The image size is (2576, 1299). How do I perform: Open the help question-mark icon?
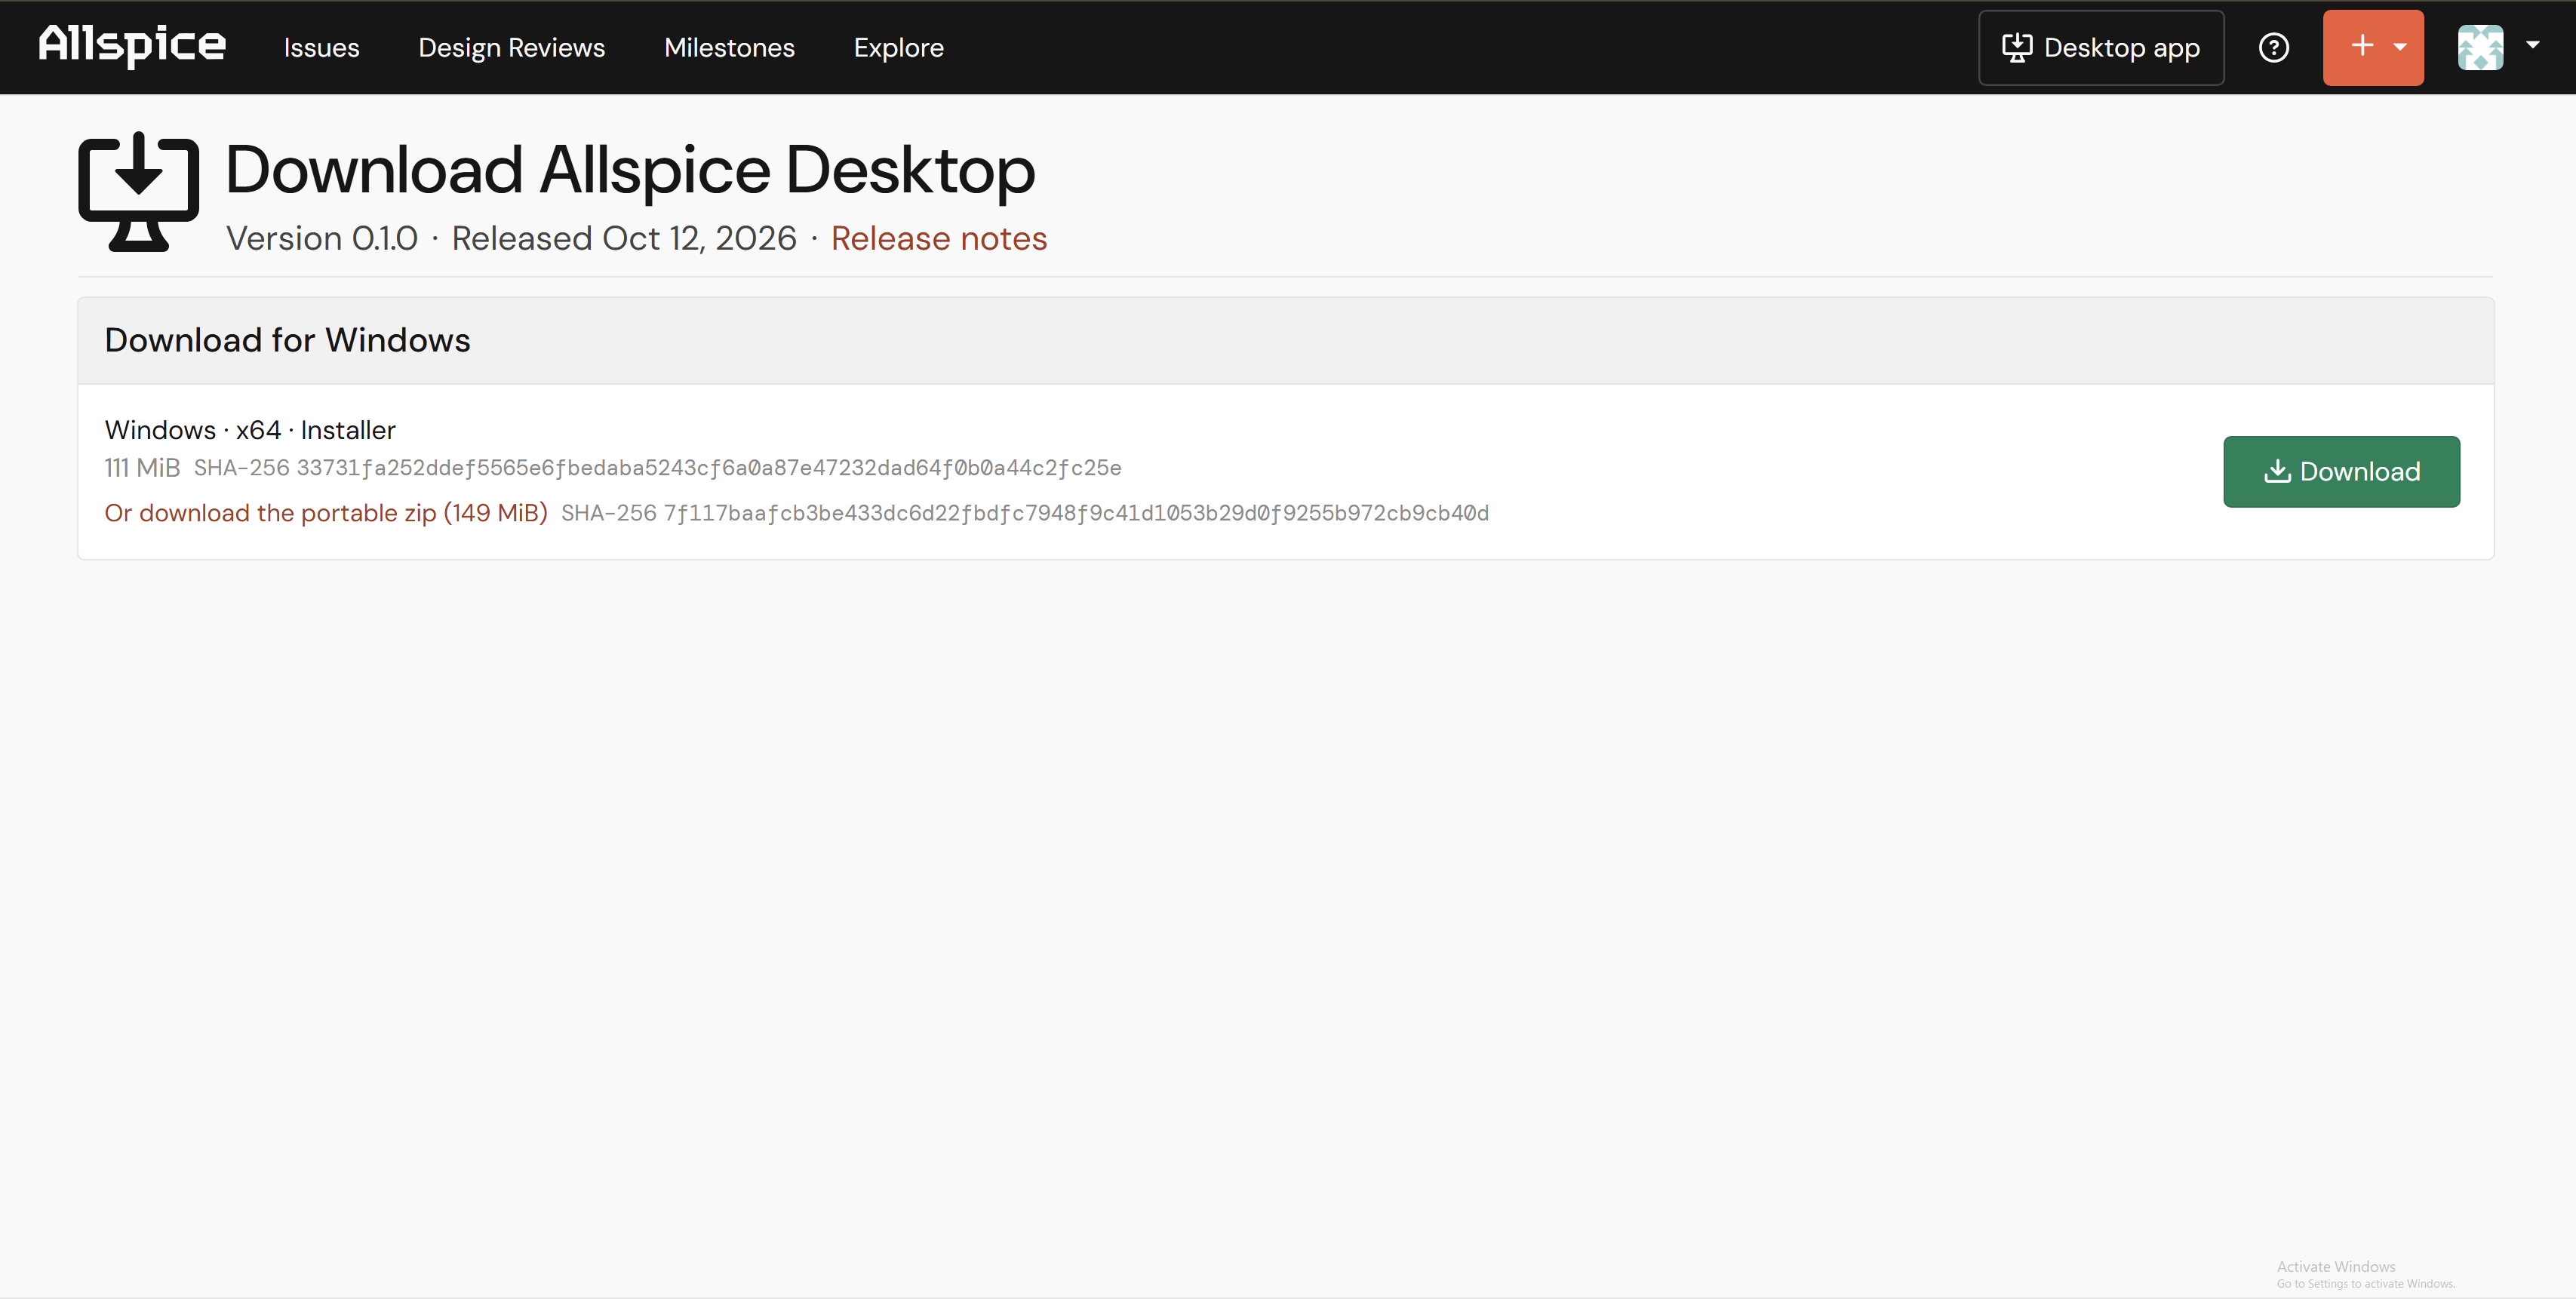[2274, 47]
